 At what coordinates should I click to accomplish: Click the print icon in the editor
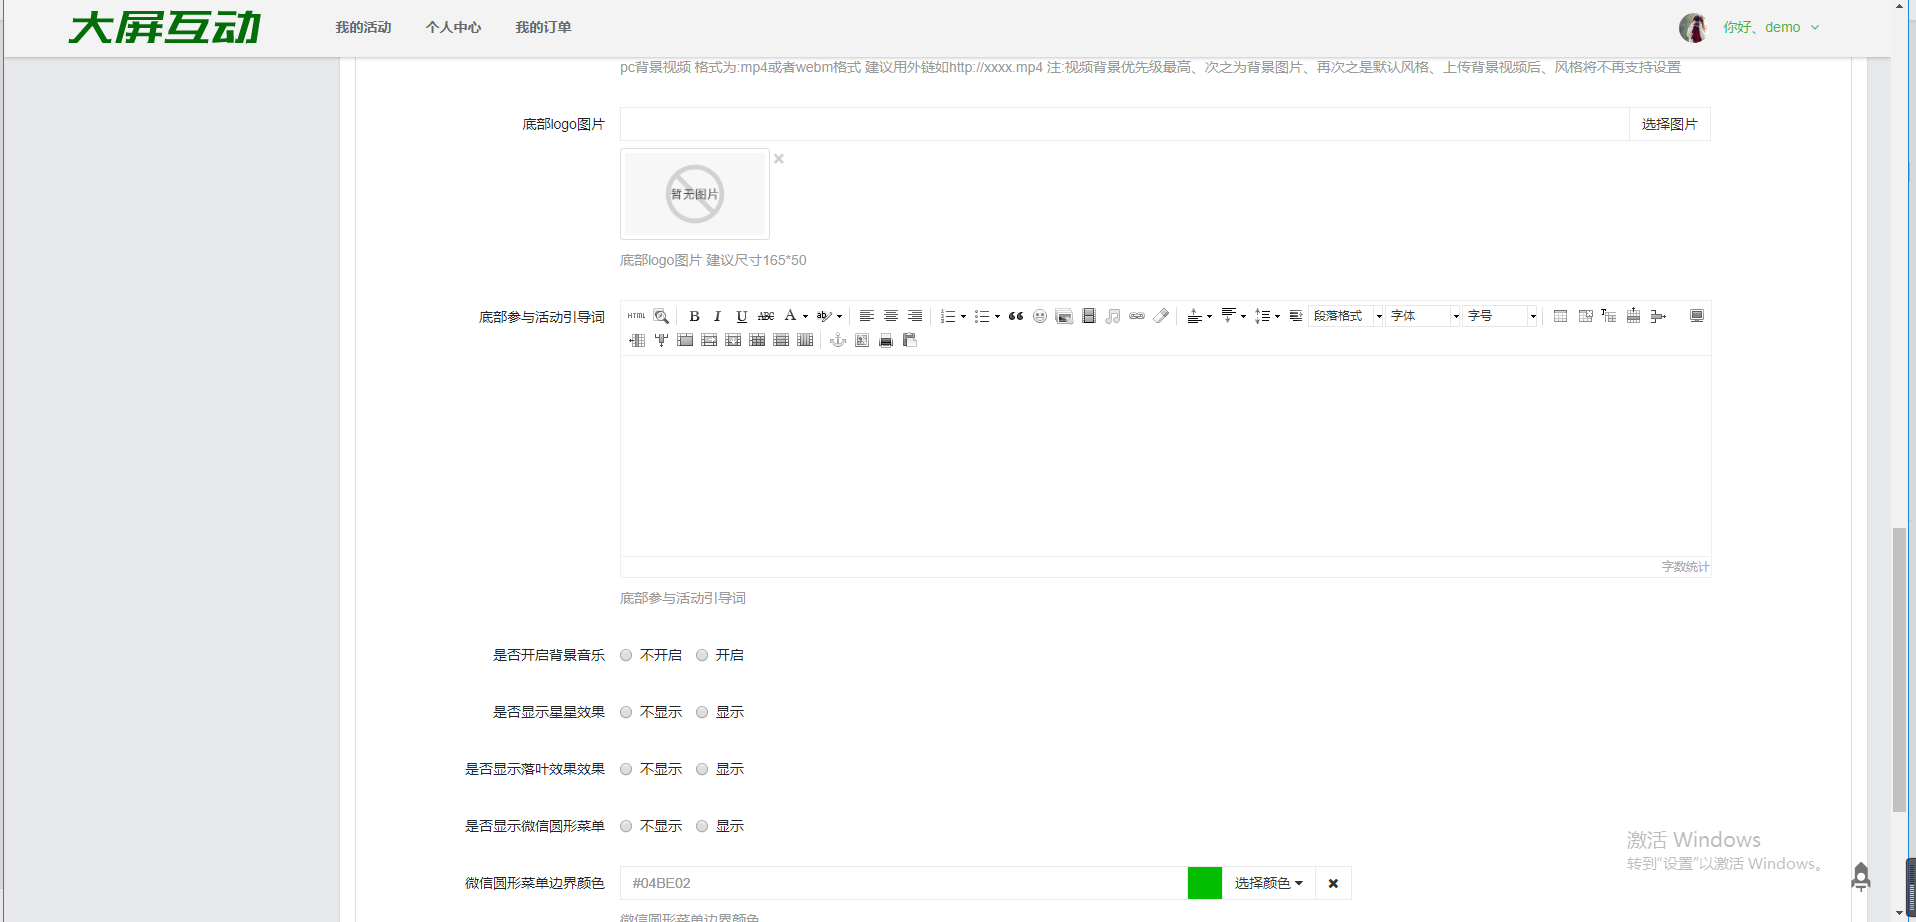(x=885, y=341)
